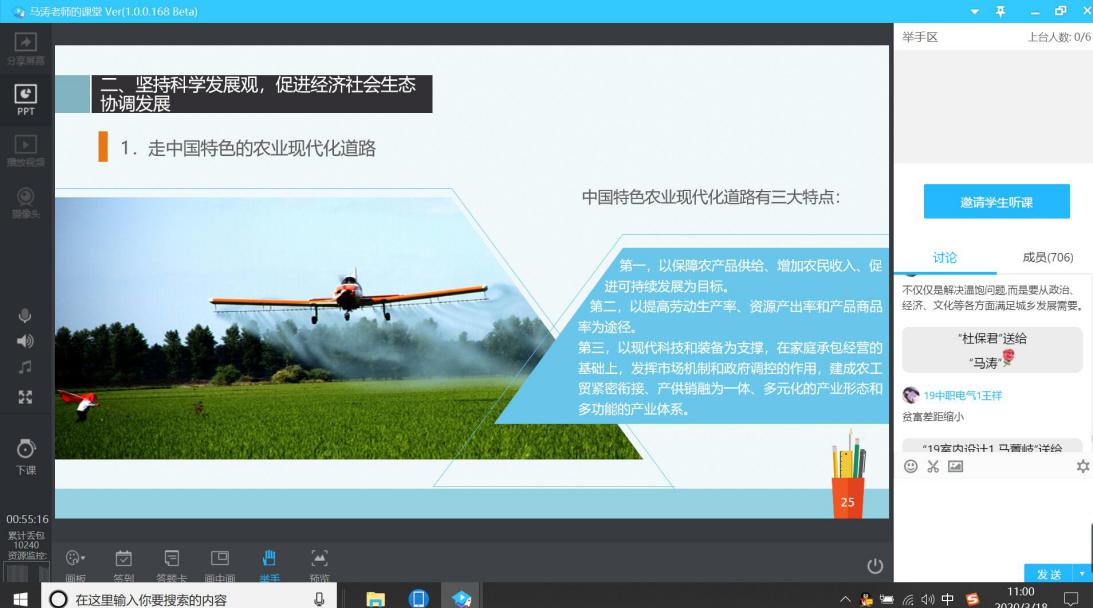Switch to the members (成员) tab
Image resolution: width=1093 pixels, height=608 pixels.
pyautogui.click(x=1047, y=258)
